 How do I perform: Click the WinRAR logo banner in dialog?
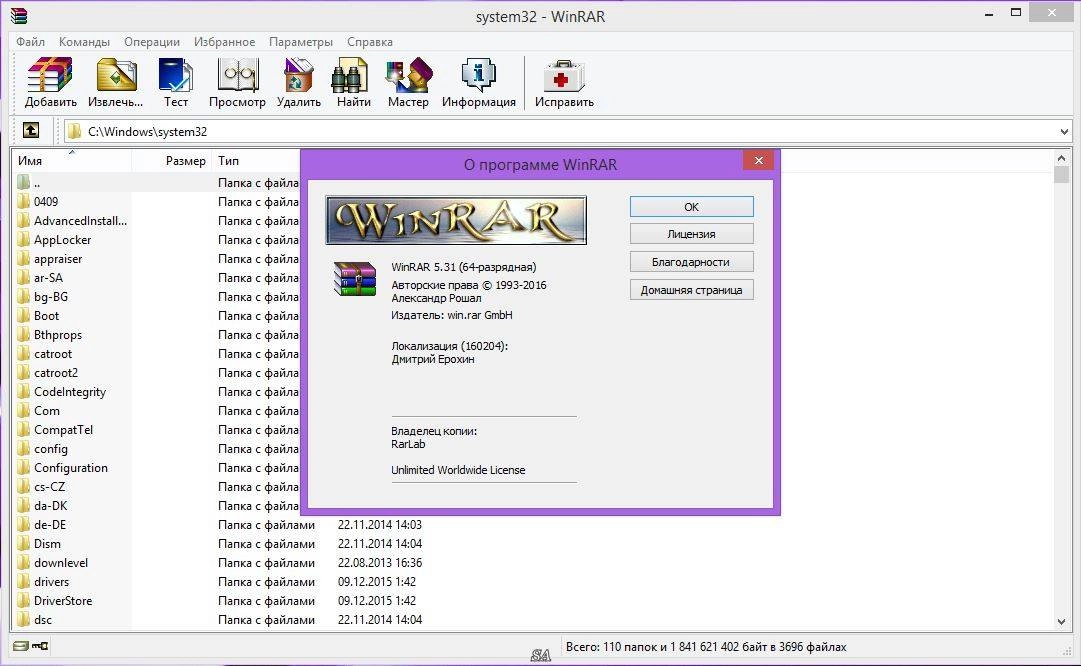point(456,220)
